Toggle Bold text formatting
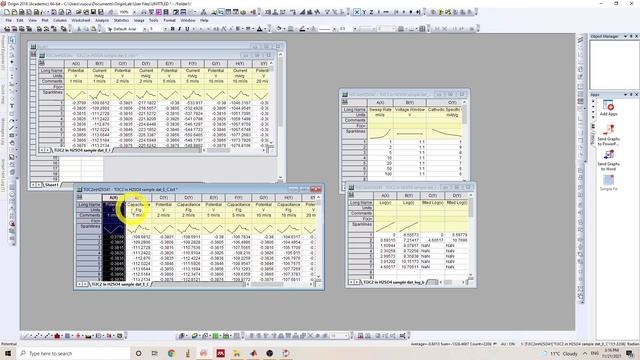Image resolution: width=640 pixels, height=360 pixels. (x=172, y=29)
